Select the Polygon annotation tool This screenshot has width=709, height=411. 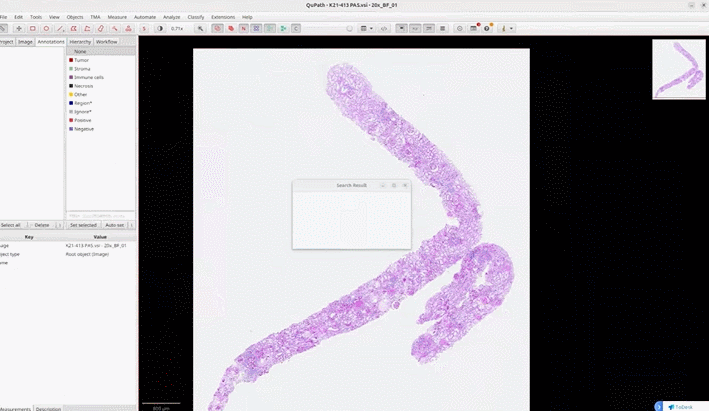[x=73, y=28]
